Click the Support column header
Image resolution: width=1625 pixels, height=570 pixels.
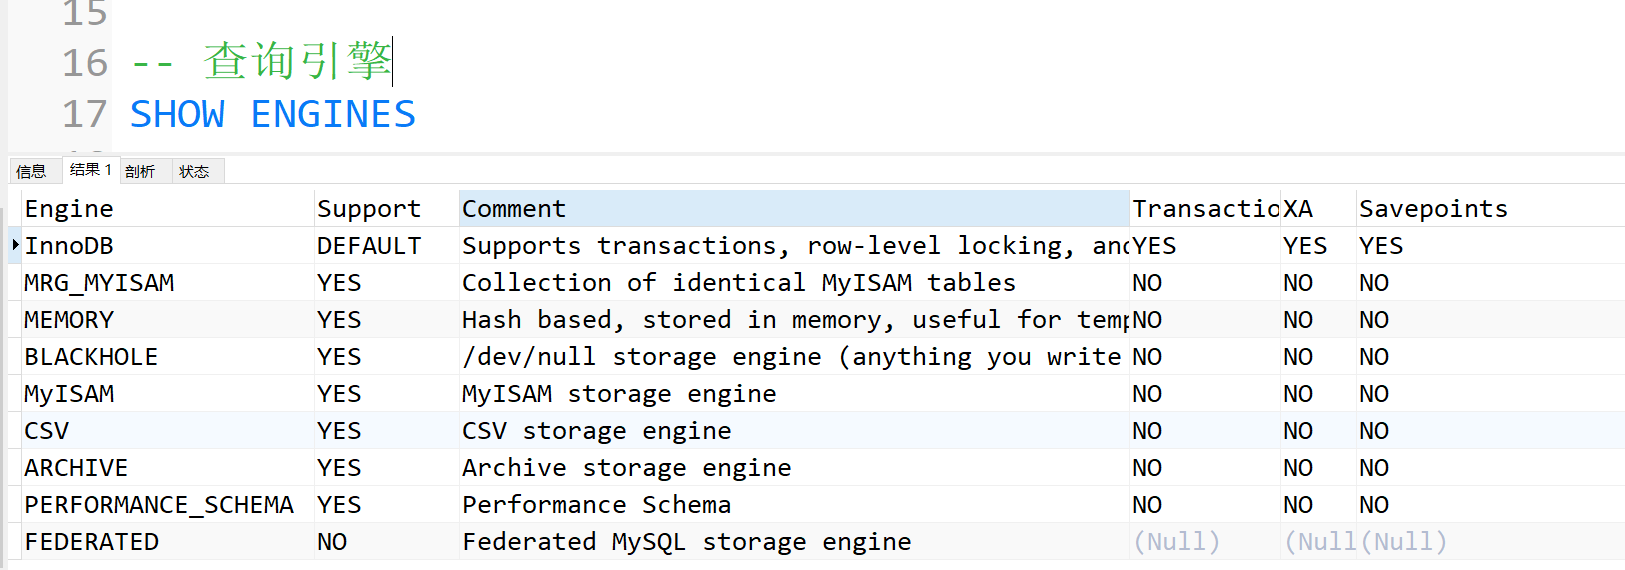pos(386,208)
